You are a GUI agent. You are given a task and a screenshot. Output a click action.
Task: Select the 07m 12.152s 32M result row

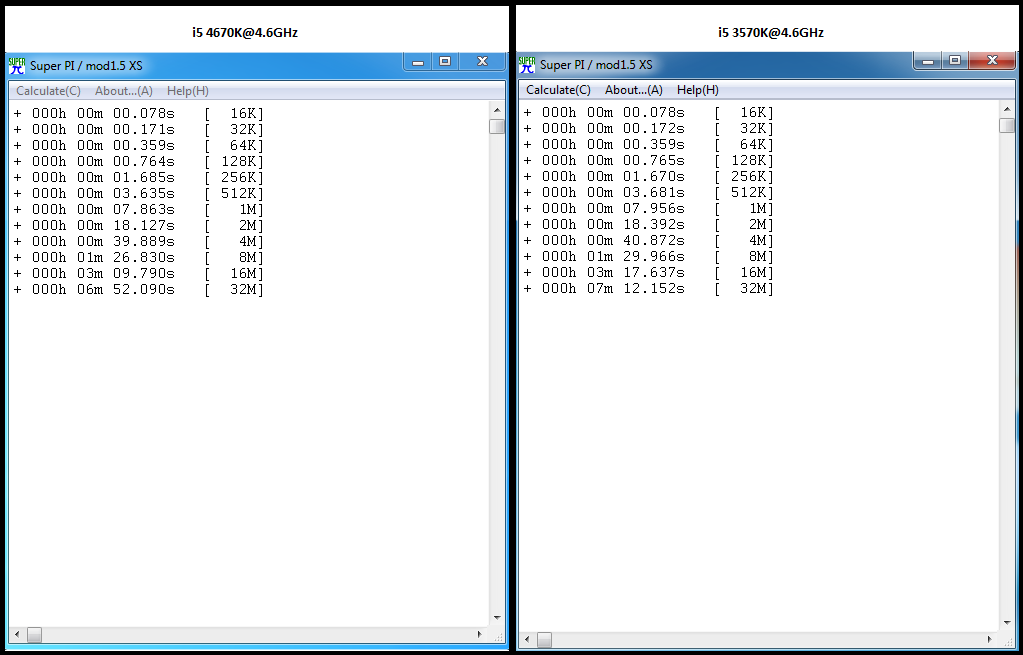coord(649,288)
